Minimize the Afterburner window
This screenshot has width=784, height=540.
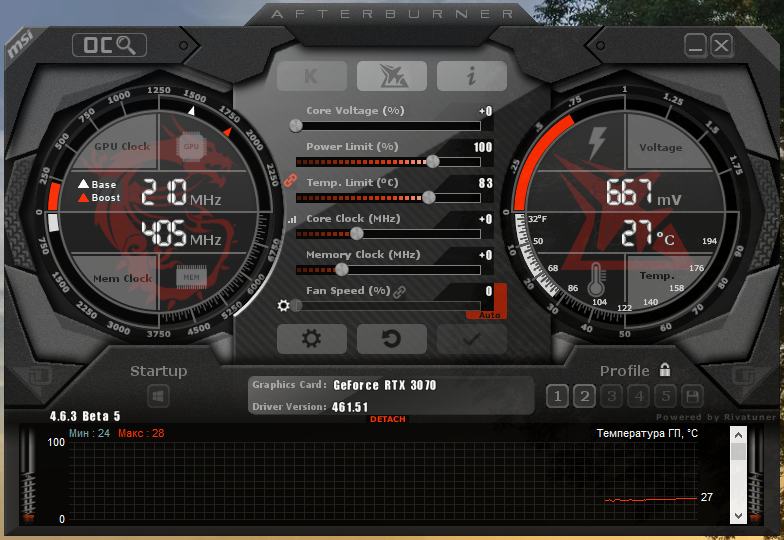tap(696, 46)
